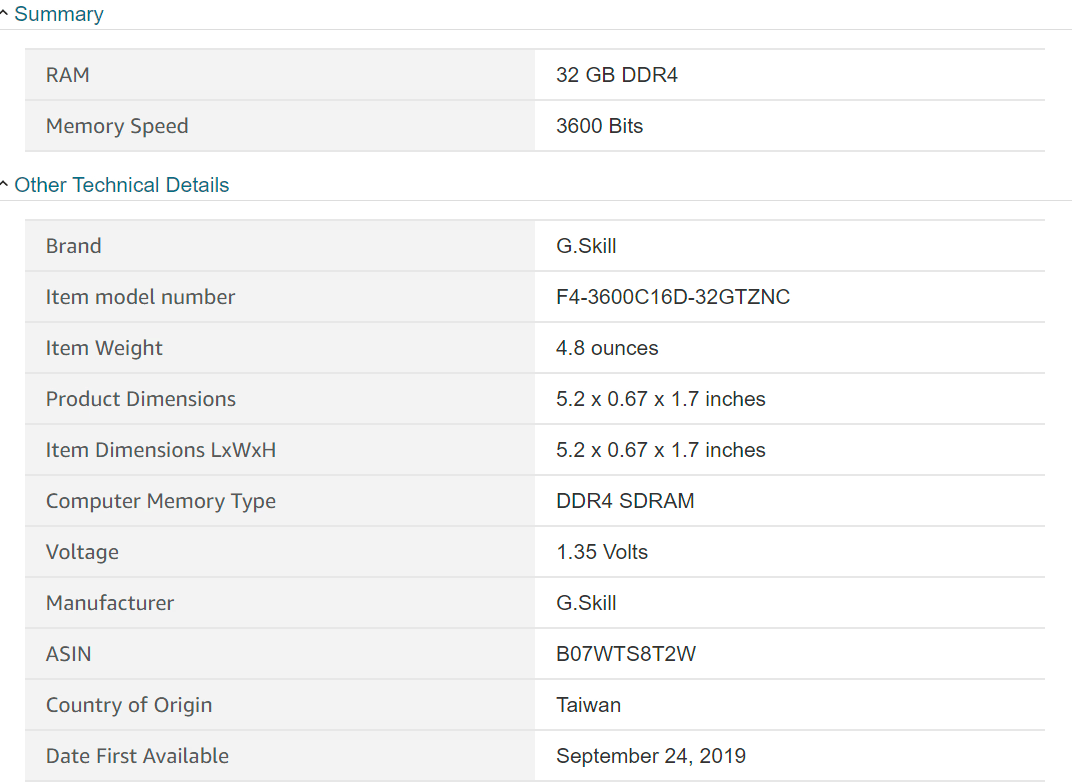Select the Computer Memory Type label
Viewport: 1083px width, 784px height.
(161, 501)
